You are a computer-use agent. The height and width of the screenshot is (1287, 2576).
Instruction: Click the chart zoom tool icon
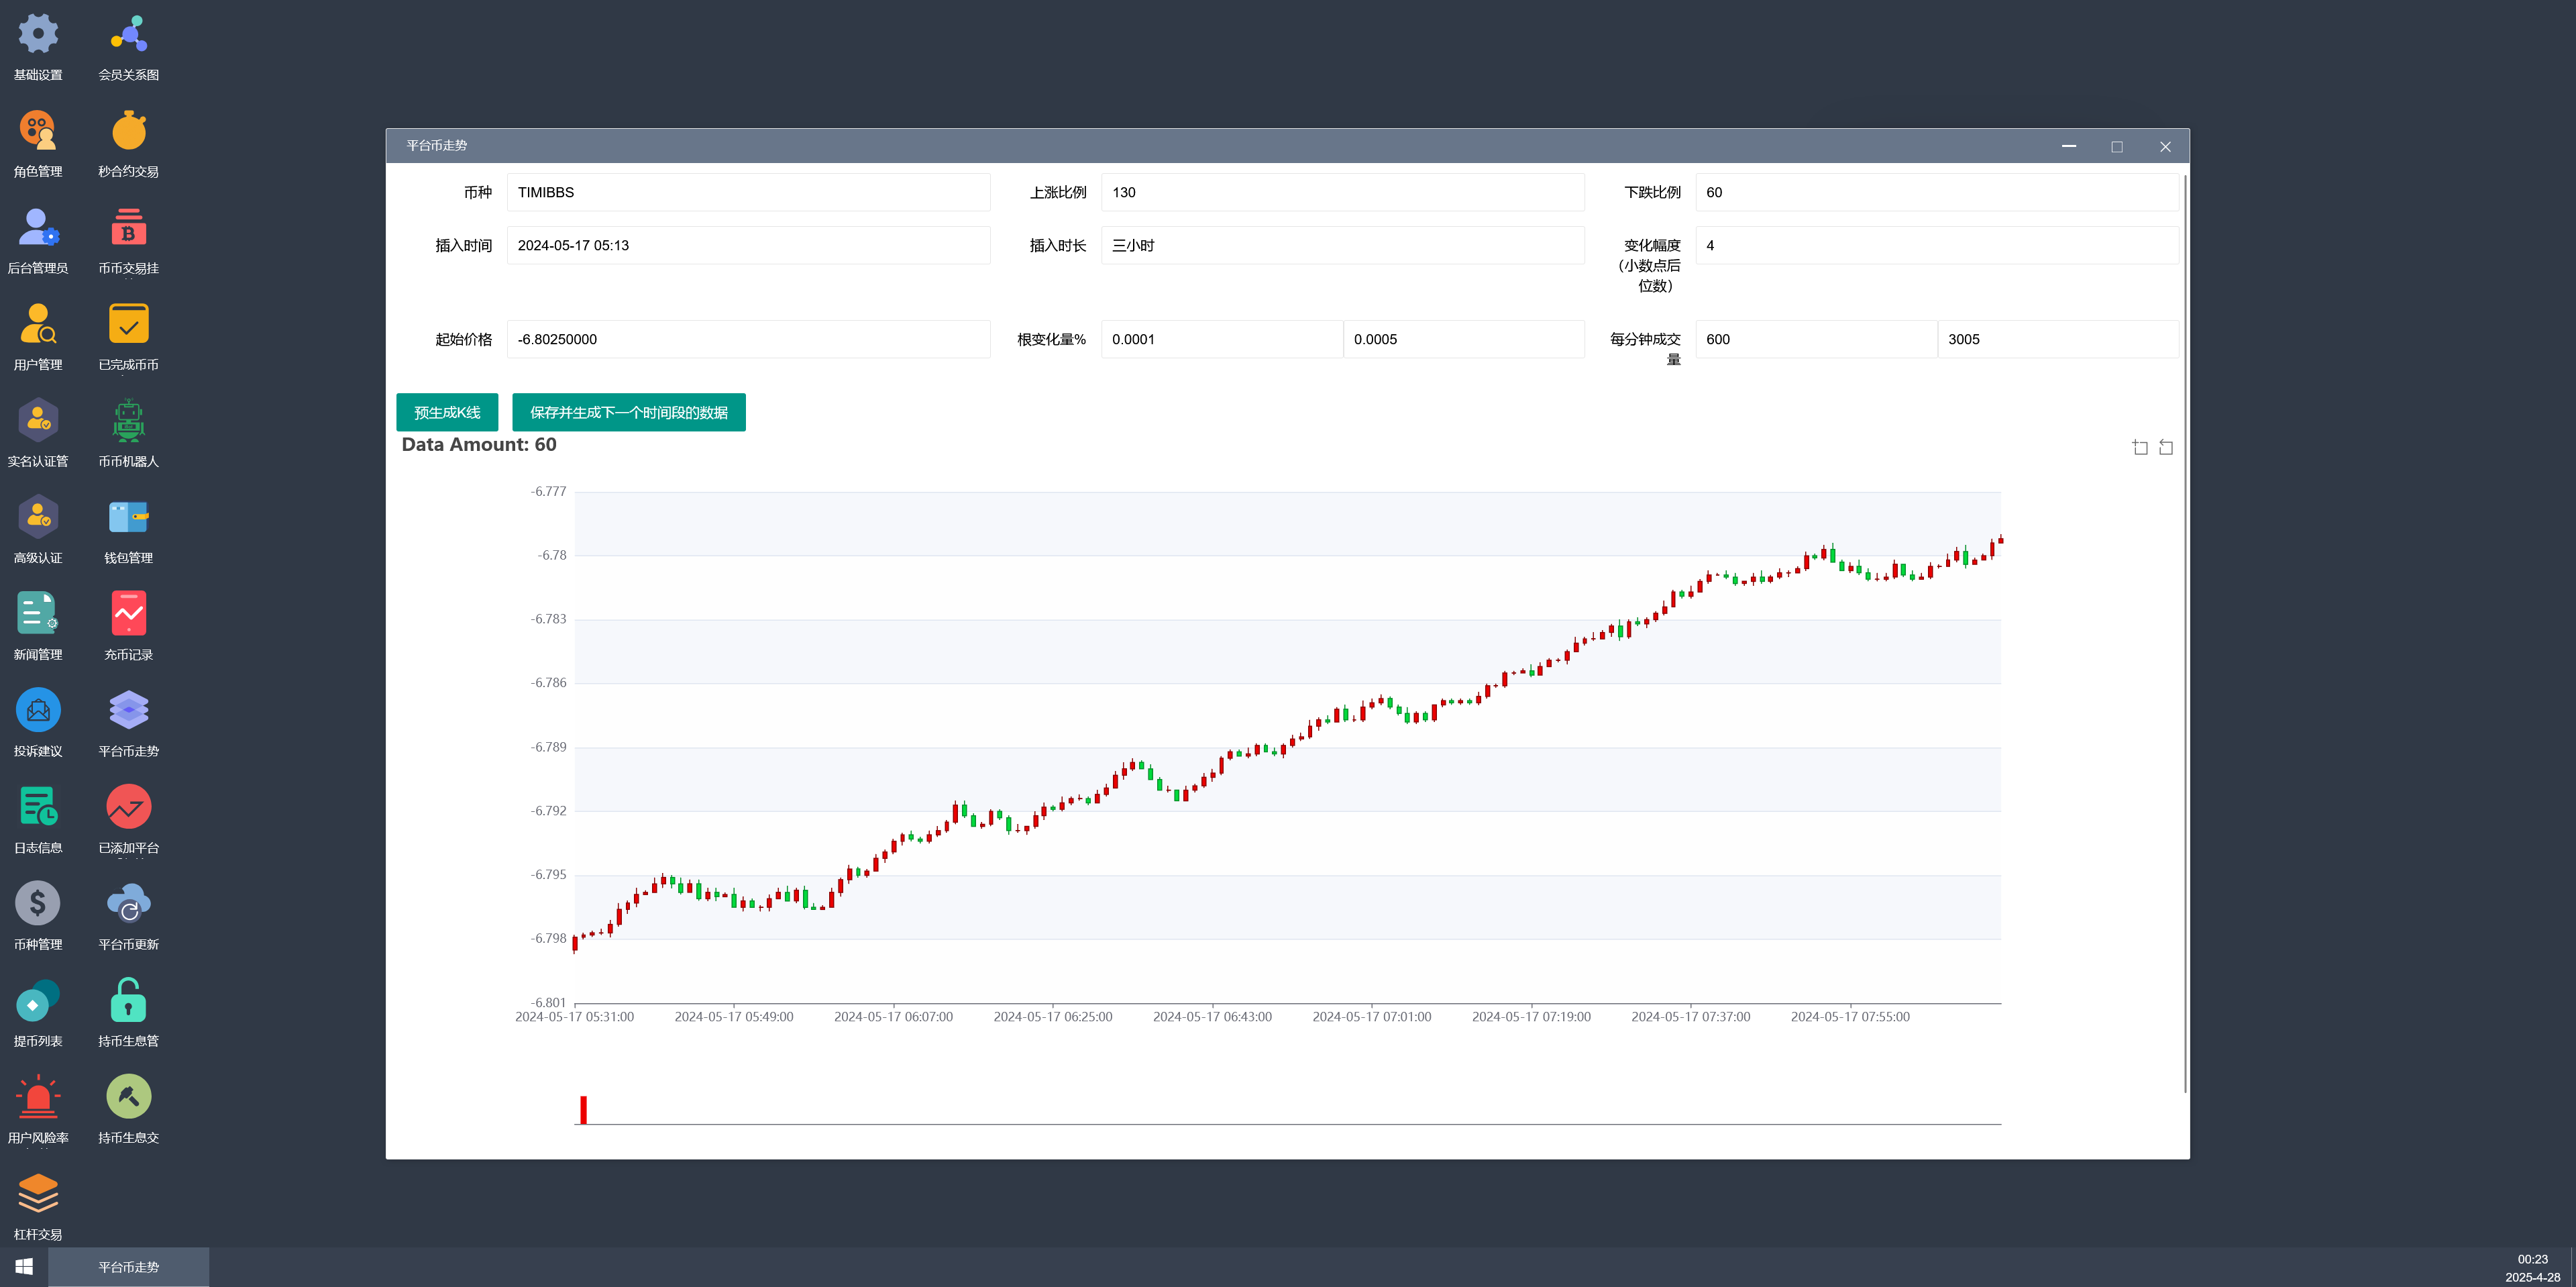(x=2140, y=447)
